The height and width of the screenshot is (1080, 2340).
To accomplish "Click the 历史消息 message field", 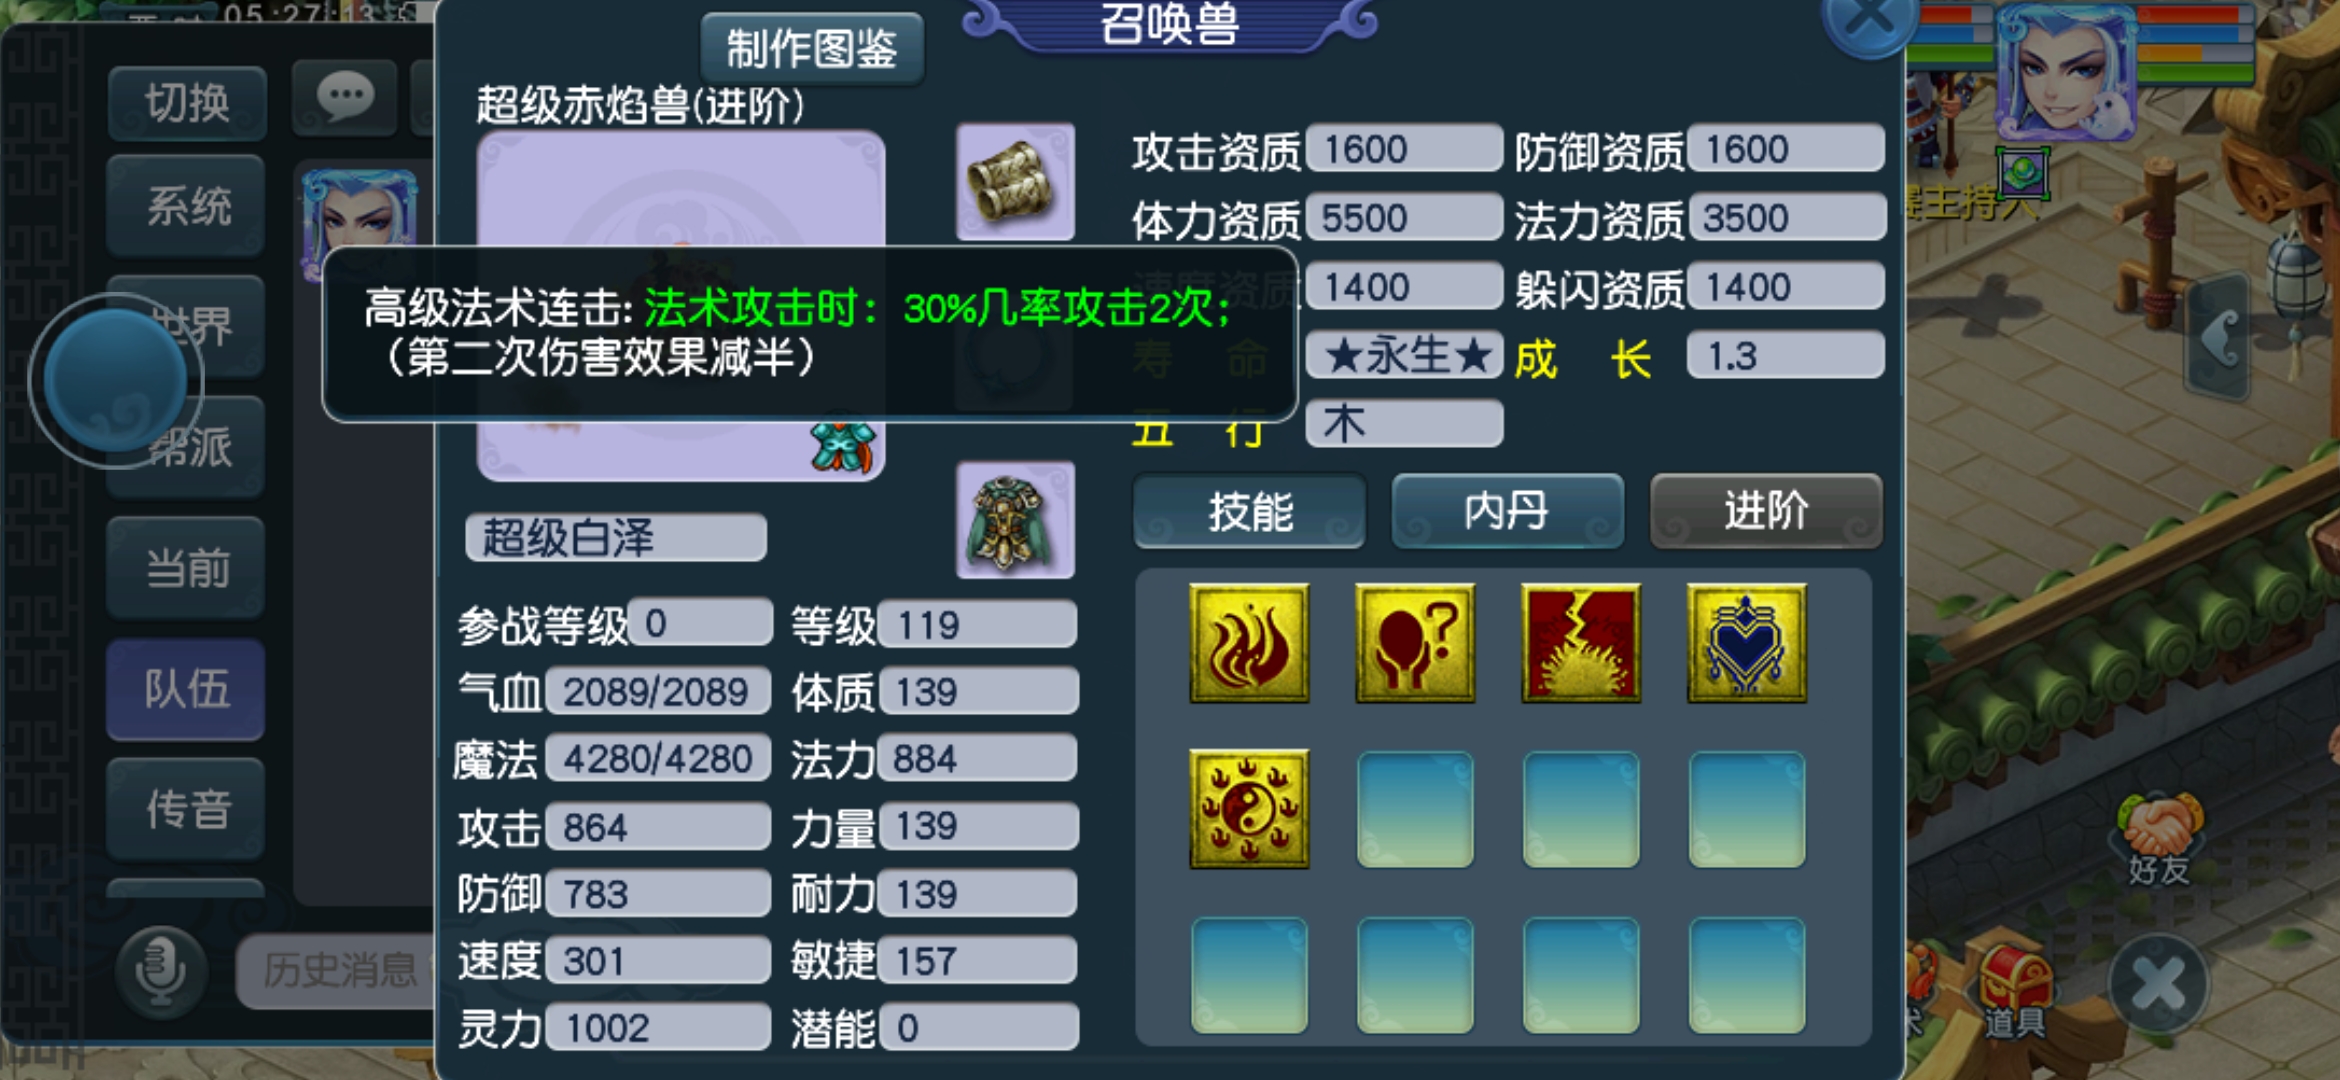I will (338, 970).
